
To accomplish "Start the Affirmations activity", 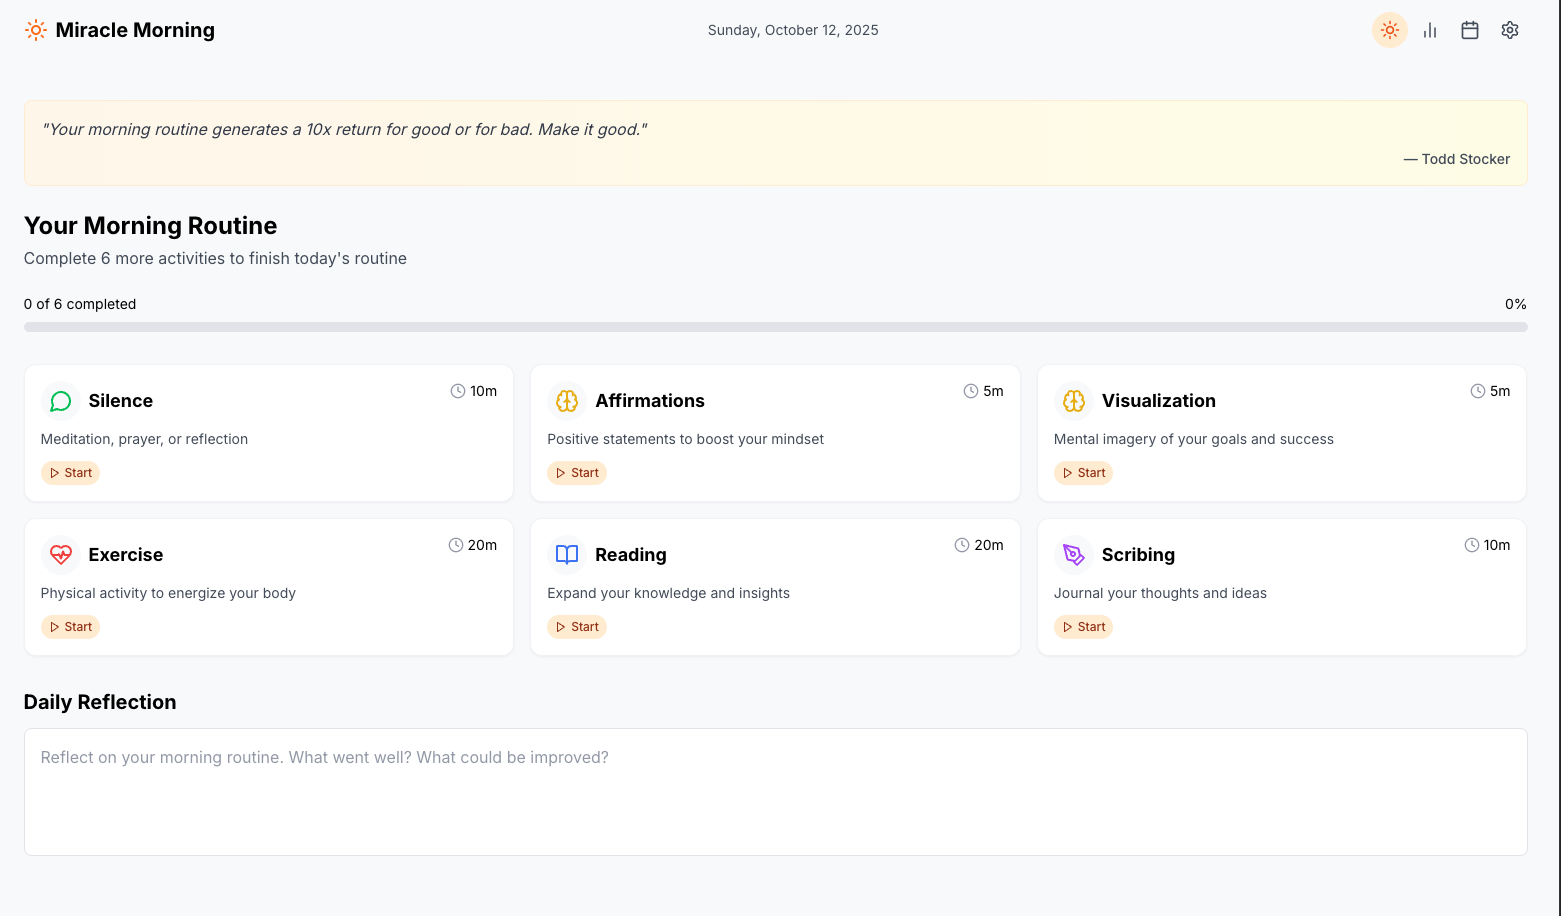I will tap(577, 473).
